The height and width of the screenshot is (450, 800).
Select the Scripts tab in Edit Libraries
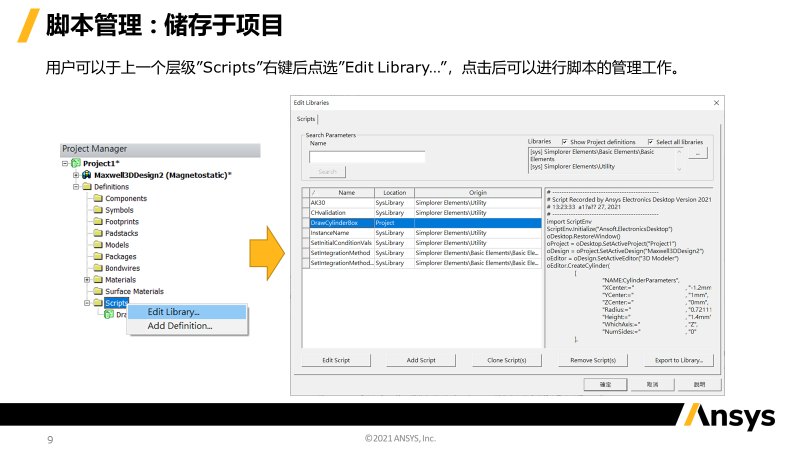306,119
